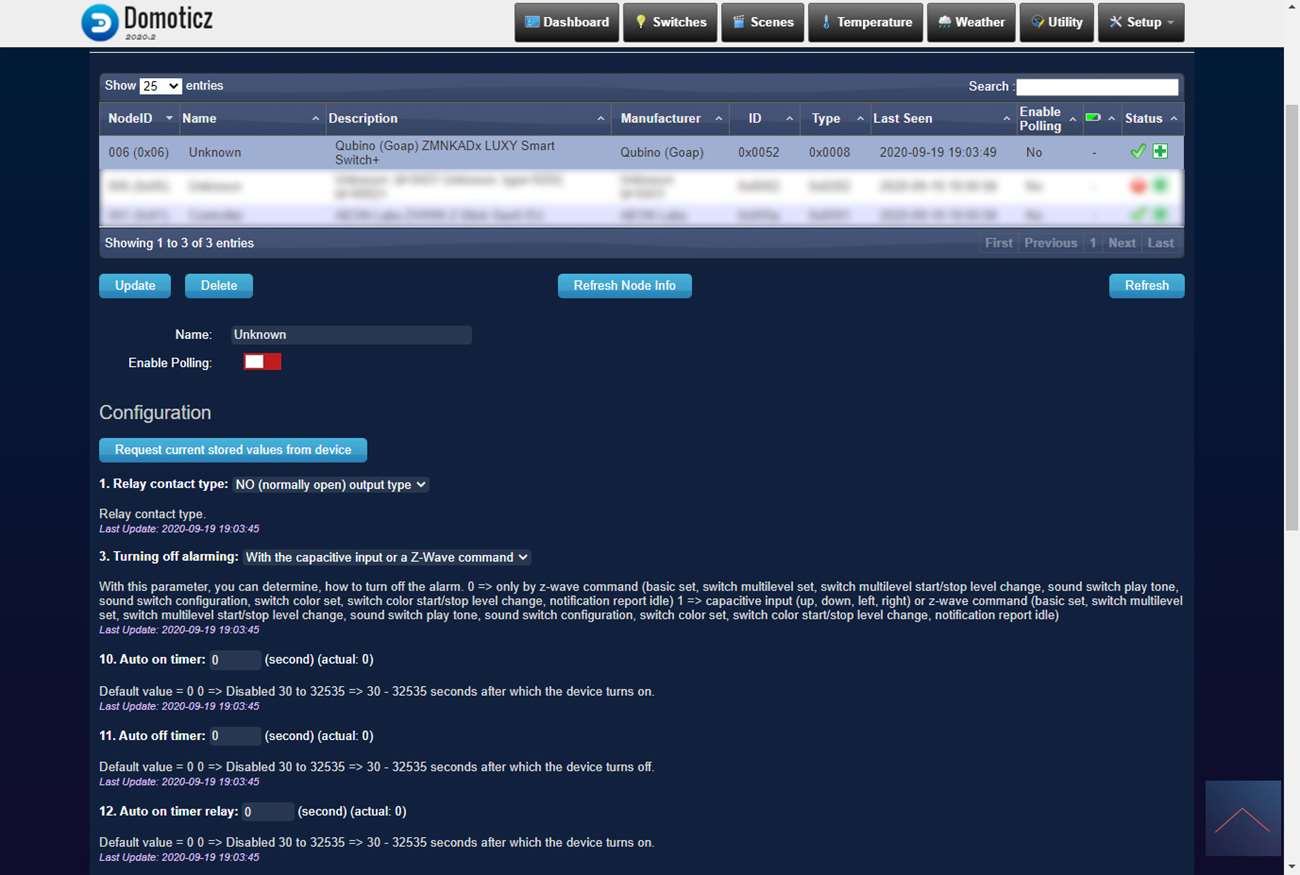This screenshot has height=875, width=1300.
Task: Click the Refresh button beside the table
Action: pos(1147,286)
